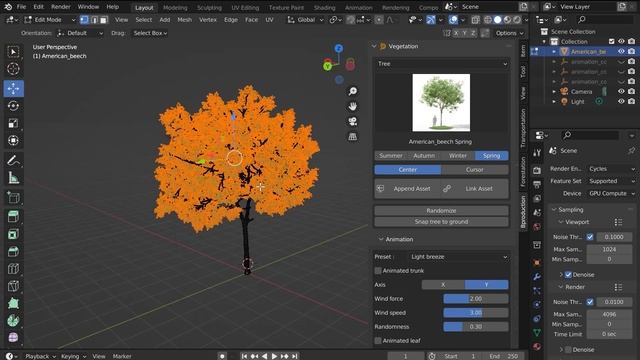Select the Measure tool
The height and width of the screenshot is (360, 640).
13,178
